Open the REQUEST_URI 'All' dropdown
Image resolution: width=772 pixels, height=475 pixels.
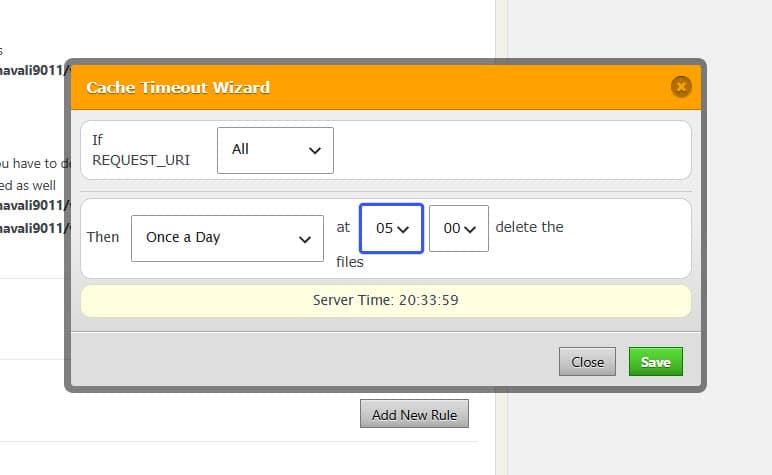275,150
